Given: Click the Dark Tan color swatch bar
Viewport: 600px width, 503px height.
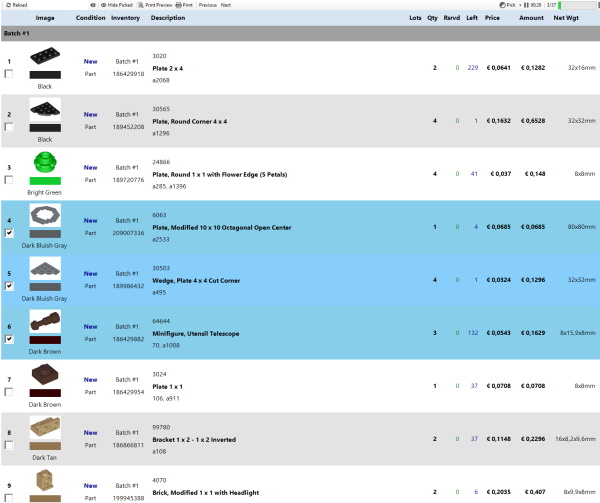Looking at the screenshot, I should (x=44, y=446).
